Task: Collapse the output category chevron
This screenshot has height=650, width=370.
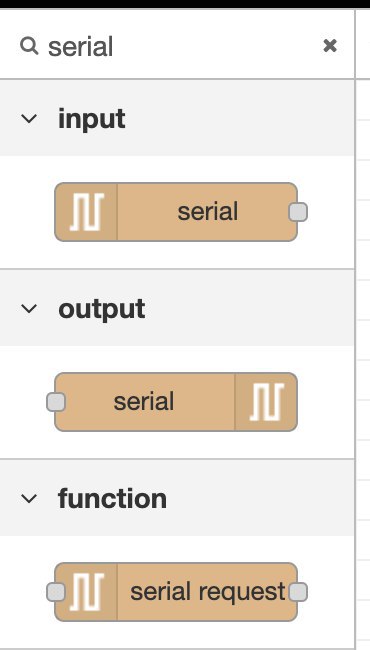Action: [29, 308]
